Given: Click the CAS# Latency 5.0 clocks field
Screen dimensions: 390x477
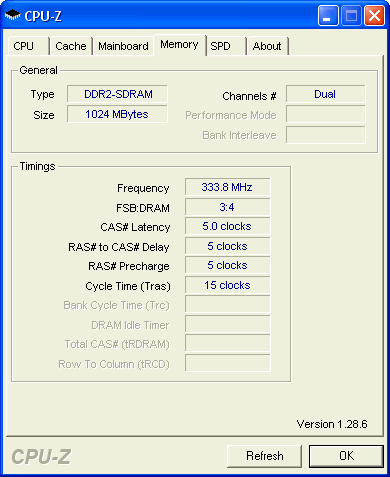Looking at the screenshot, I should tap(228, 226).
